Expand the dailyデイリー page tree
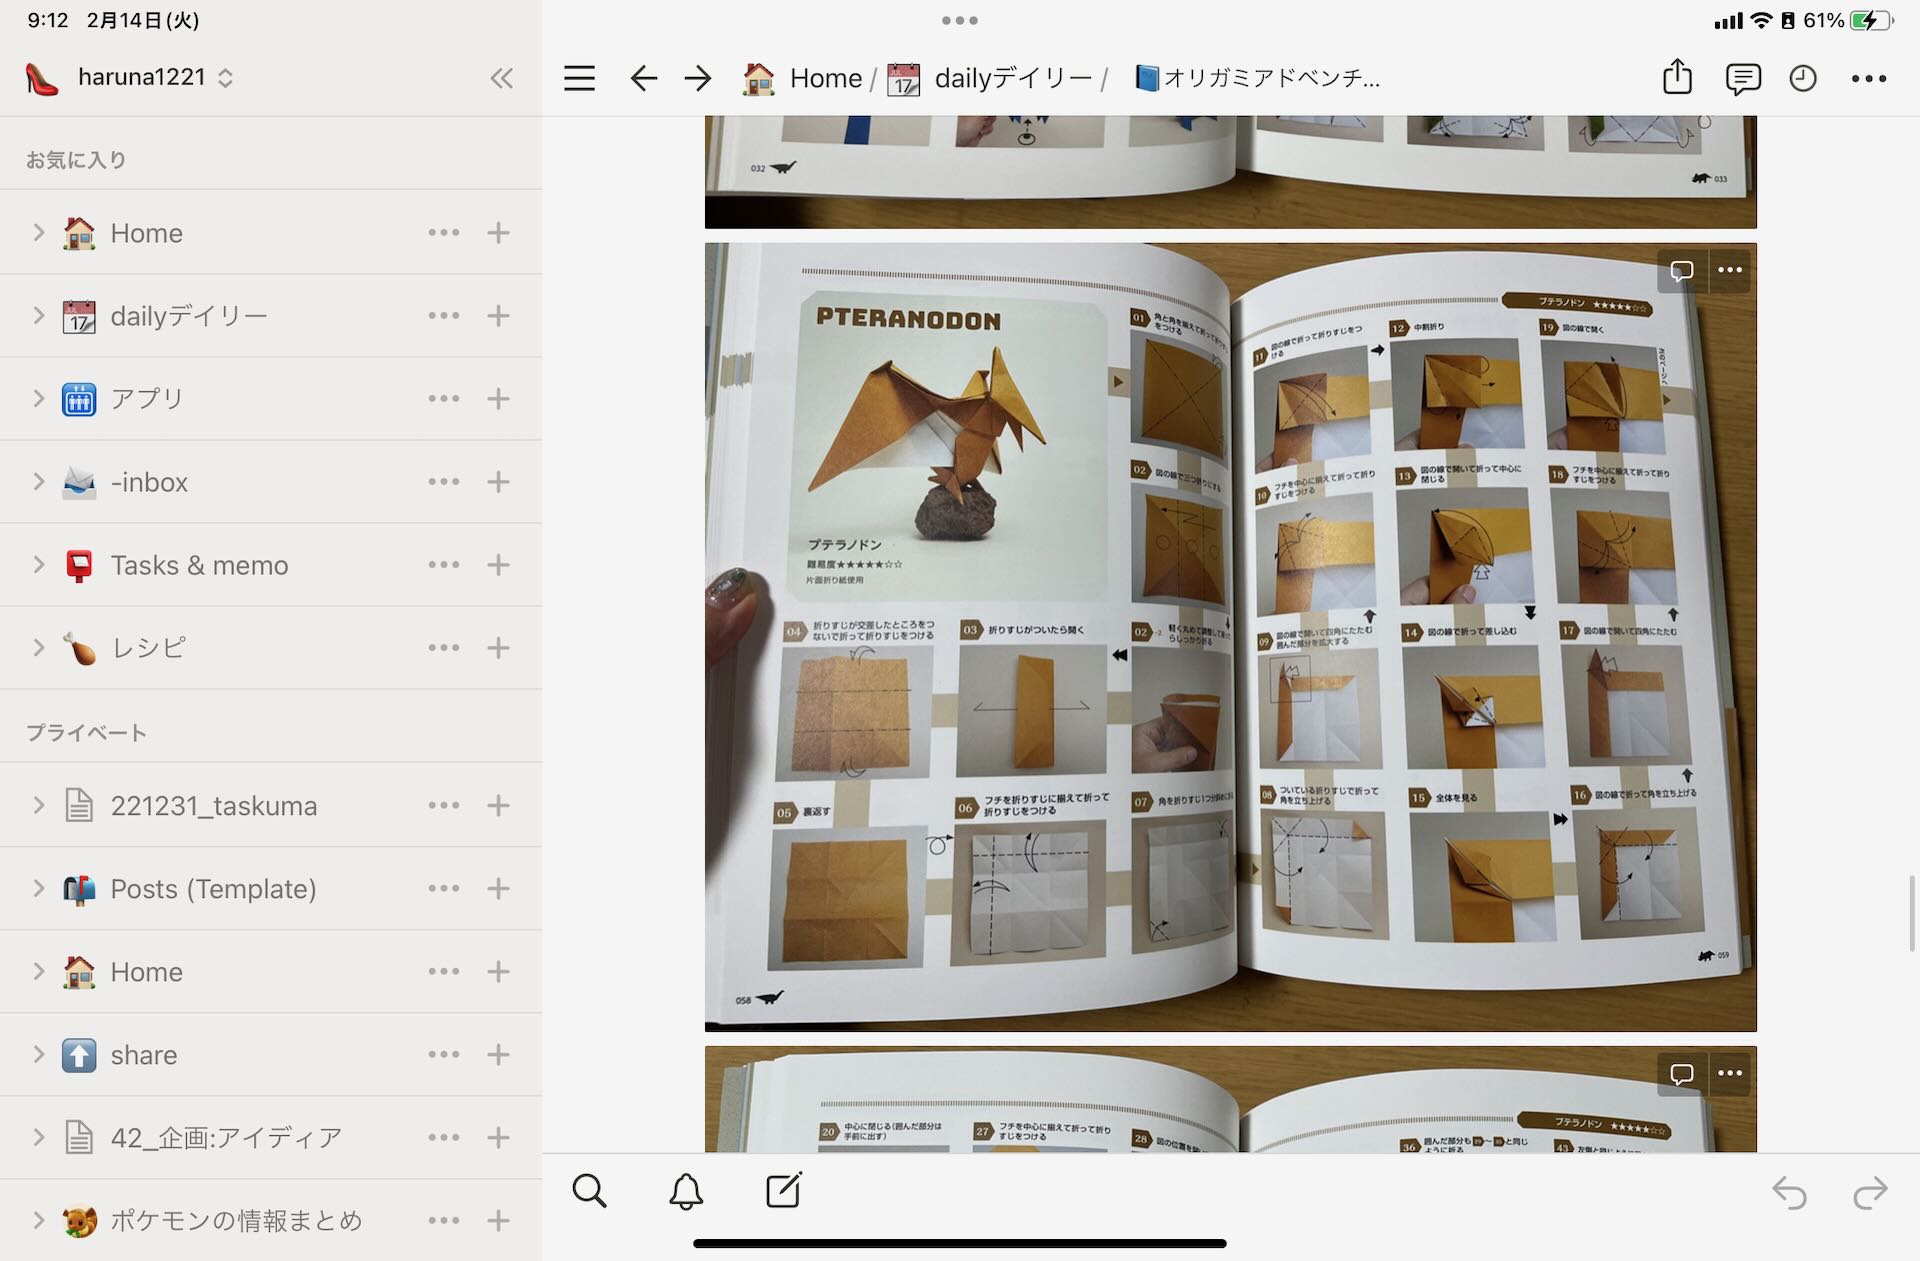1920x1261 pixels. pyautogui.click(x=38, y=316)
